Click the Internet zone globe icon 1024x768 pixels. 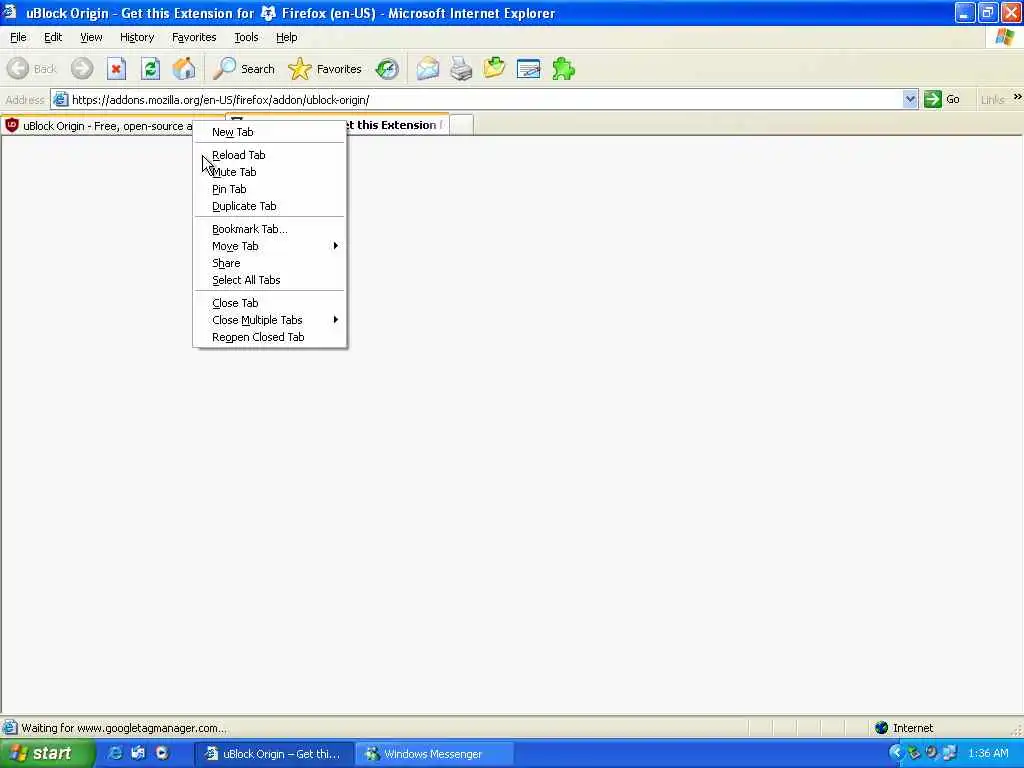pos(882,728)
